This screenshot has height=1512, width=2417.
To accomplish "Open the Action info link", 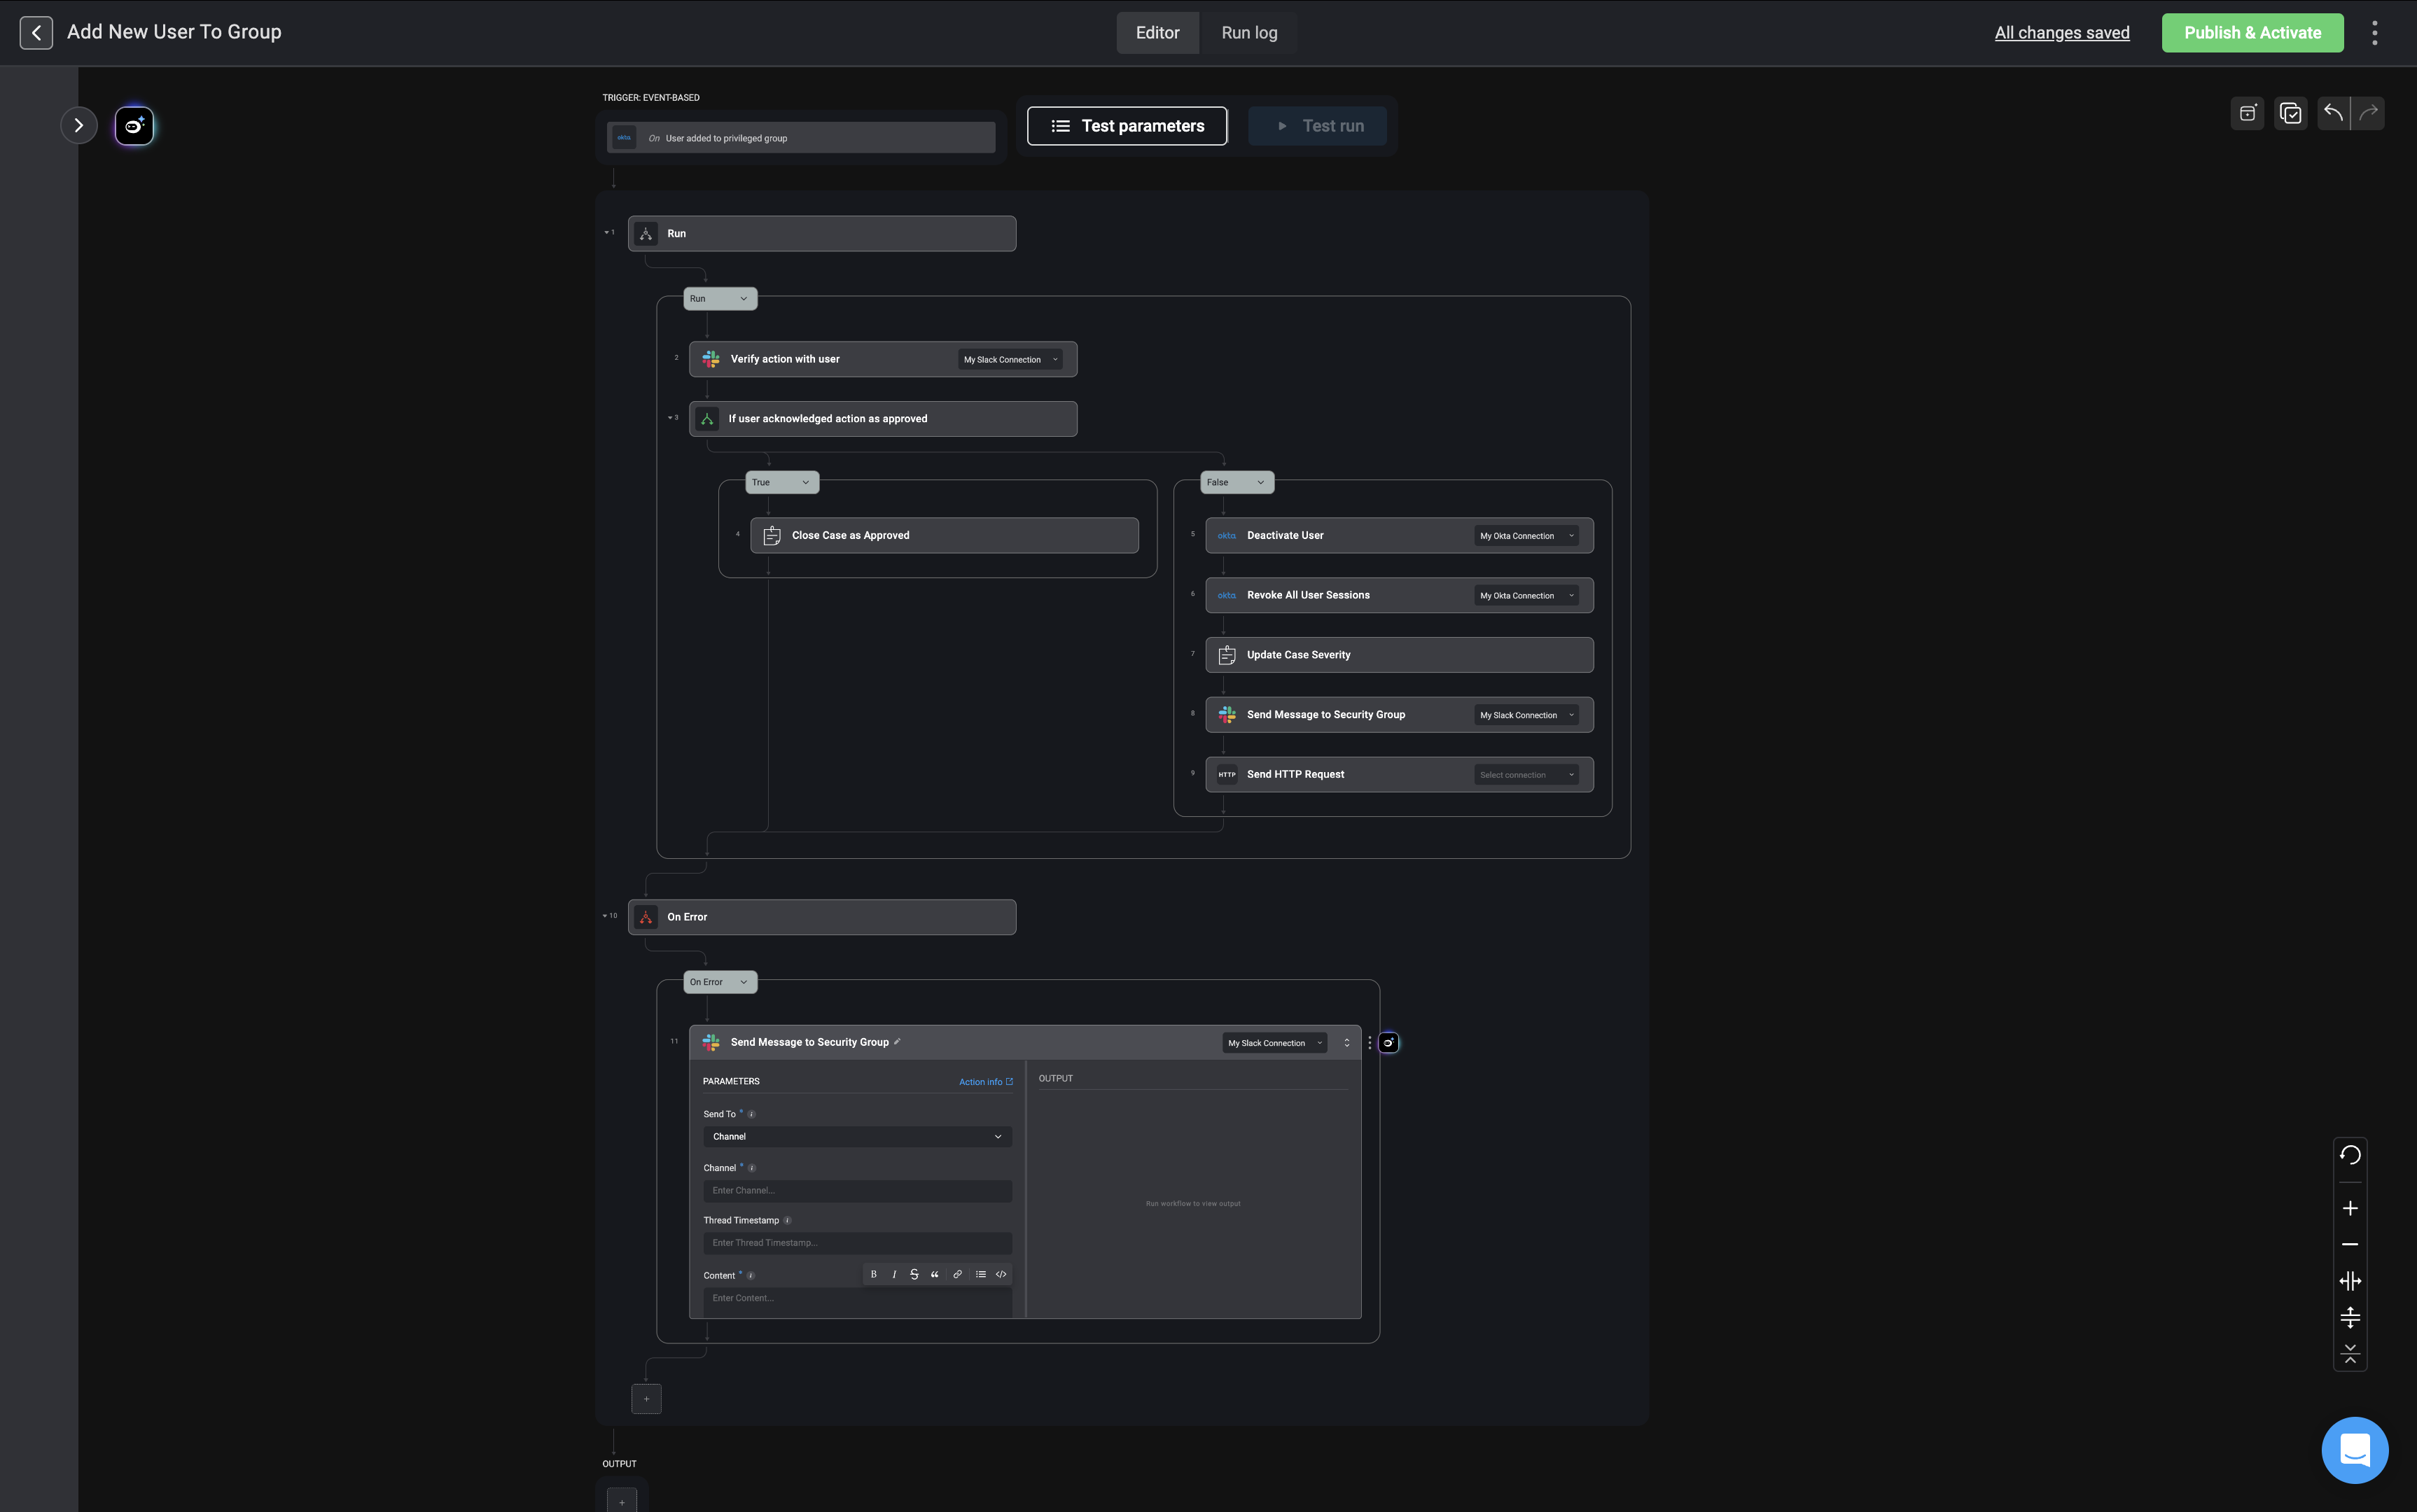I will [x=985, y=1082].
